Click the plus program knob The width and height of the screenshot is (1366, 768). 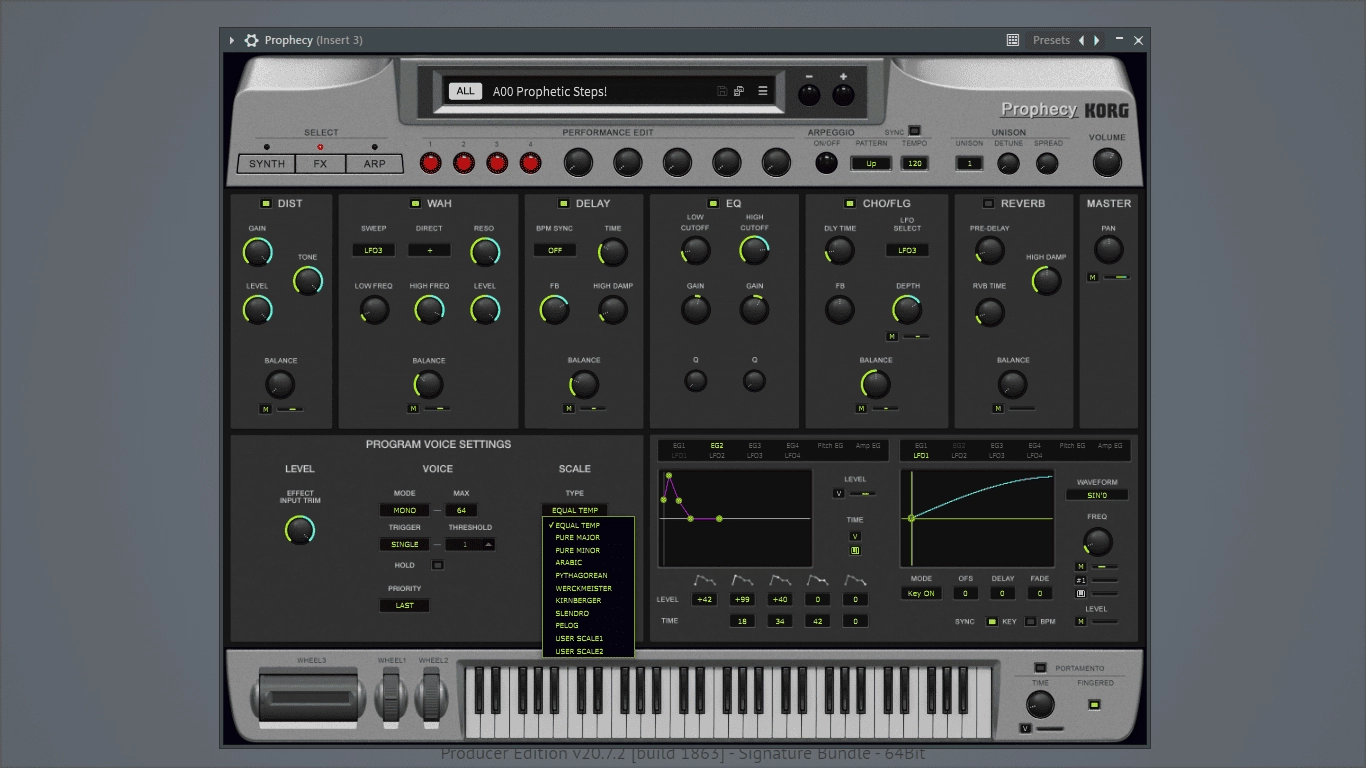pyautogui.click(x=844, y=95)
